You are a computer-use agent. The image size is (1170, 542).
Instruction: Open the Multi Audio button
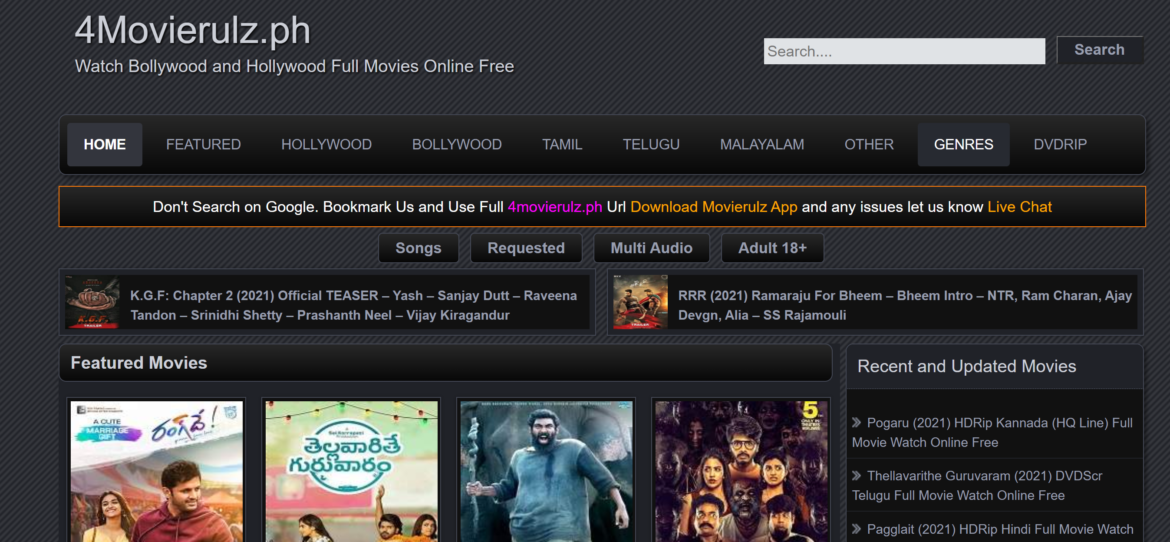(651, 248)
